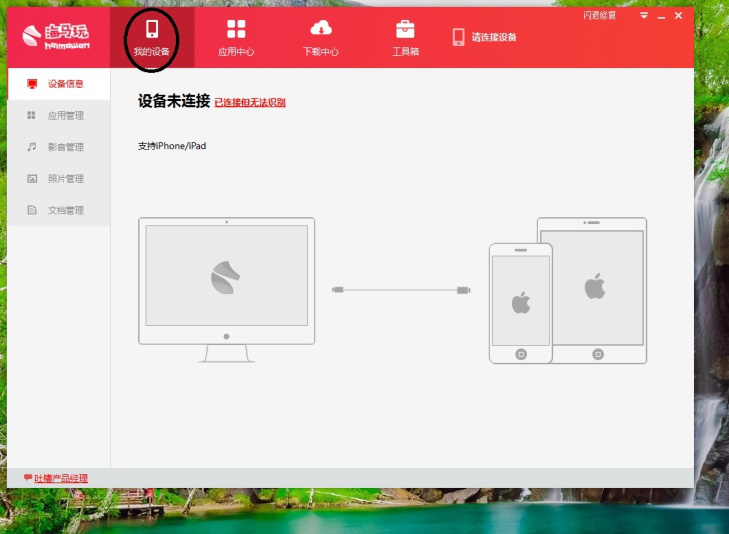
Task: Click the 请连接设备 connect device indicator
Action: 485,37
